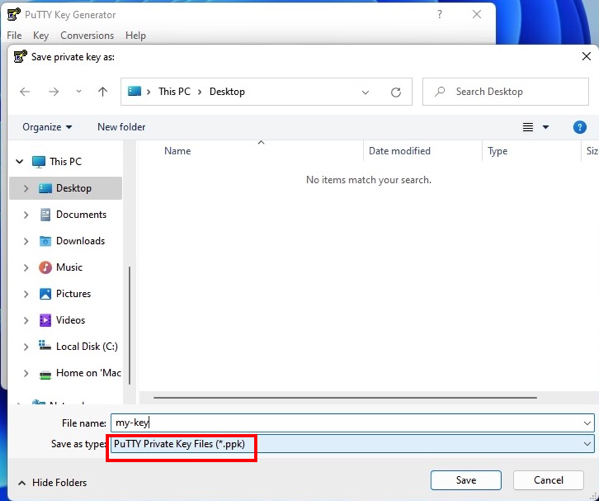This screenshot has width=599, height=501.
Task: Click the Forward navigation arrow
Action: [x=53, y=92]
